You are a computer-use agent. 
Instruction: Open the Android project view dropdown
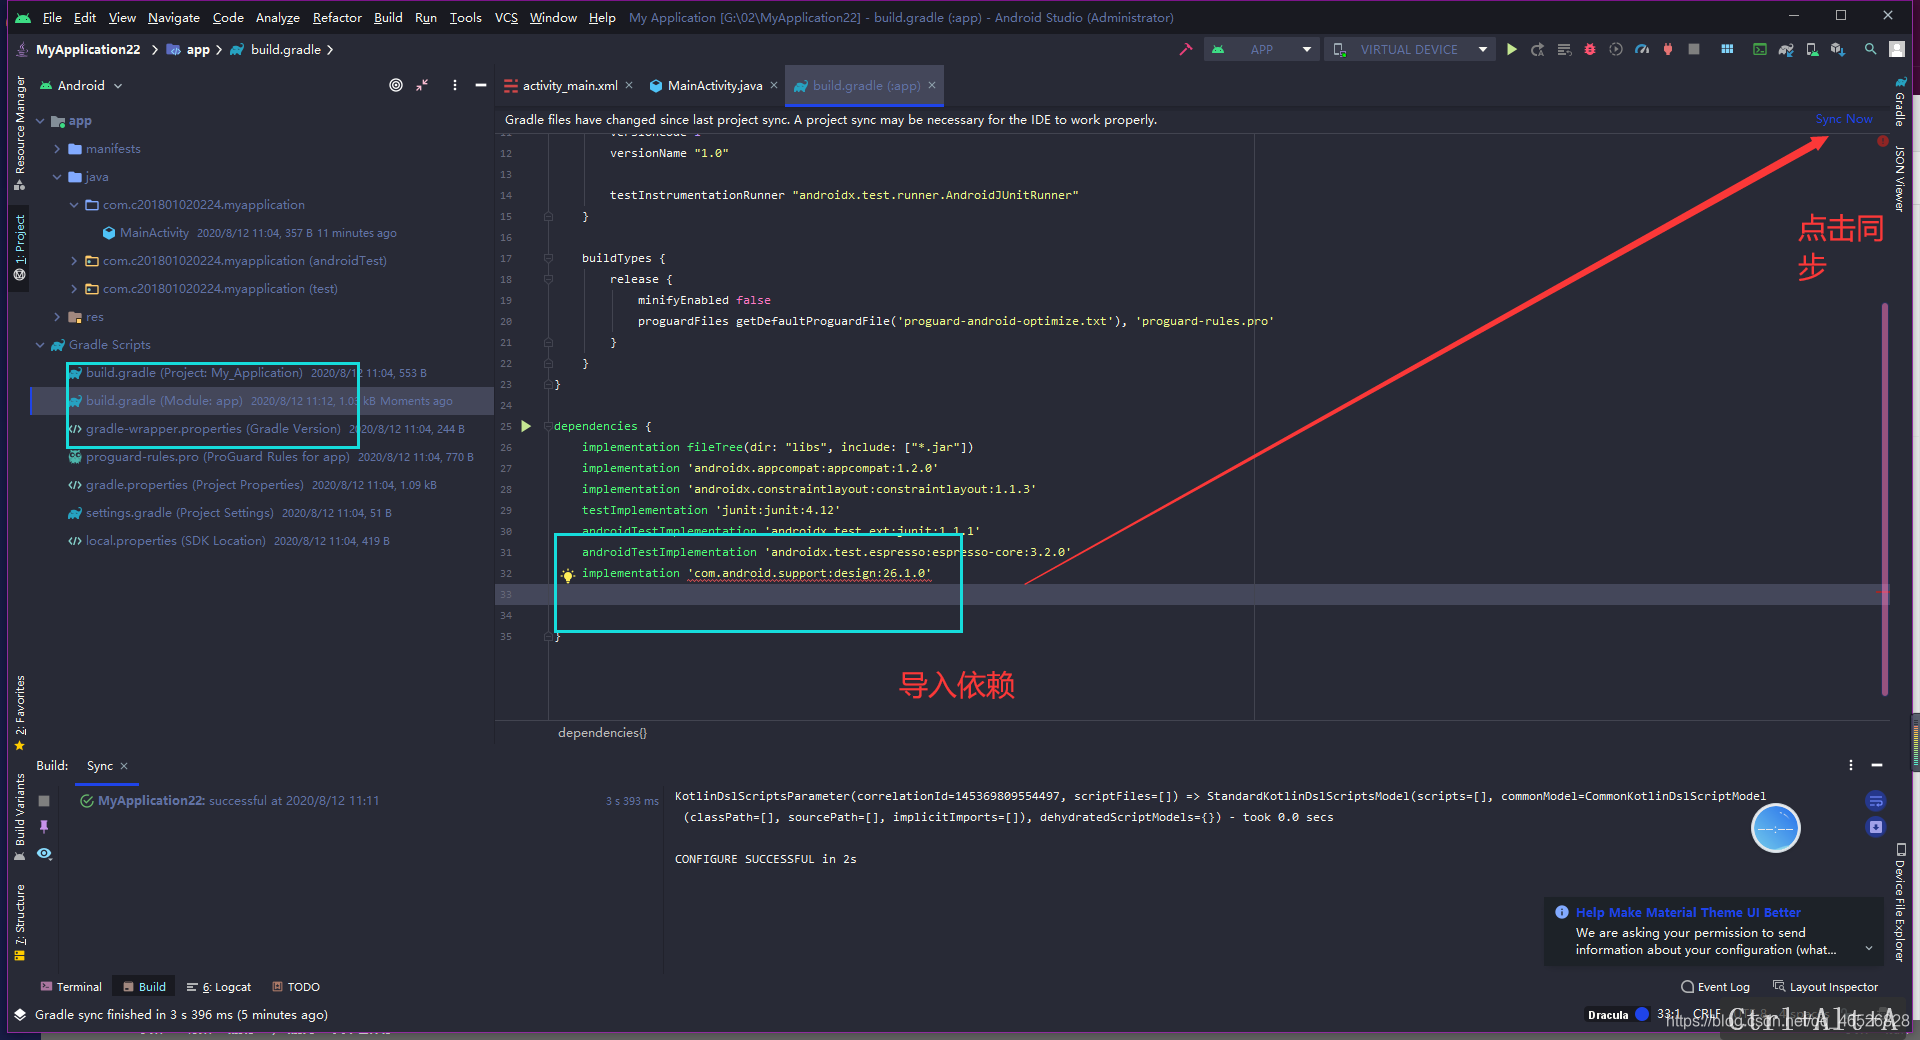click(x=81, y=86)
